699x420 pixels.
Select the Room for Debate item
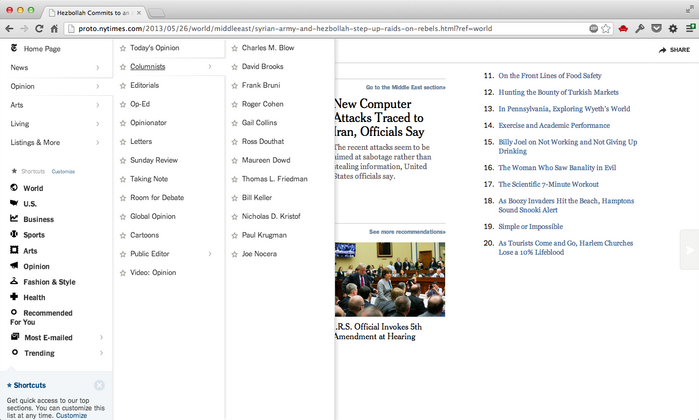pos(157,198)
